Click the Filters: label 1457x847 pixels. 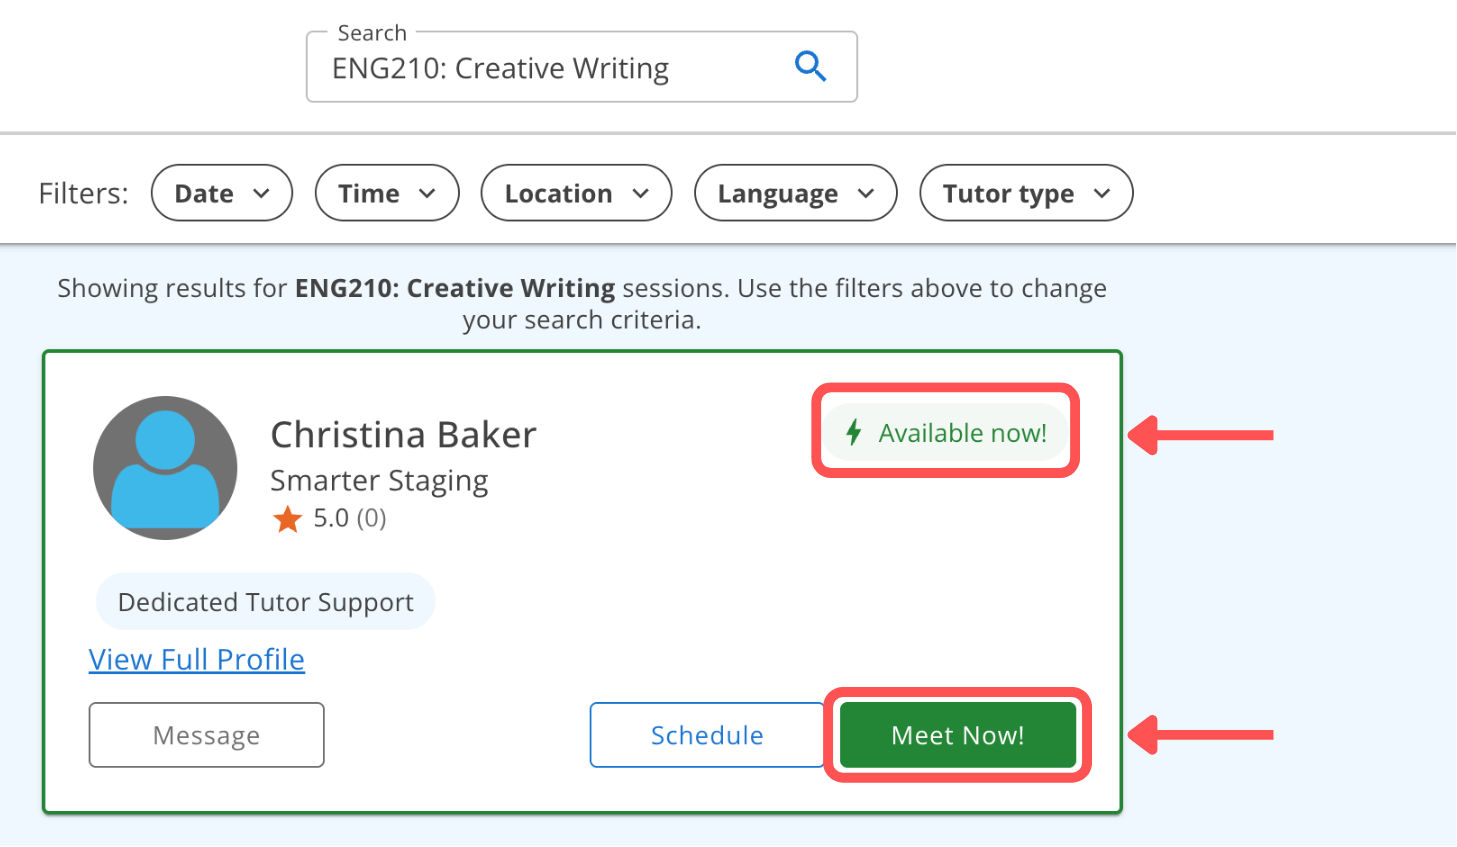tap(84, 193)
